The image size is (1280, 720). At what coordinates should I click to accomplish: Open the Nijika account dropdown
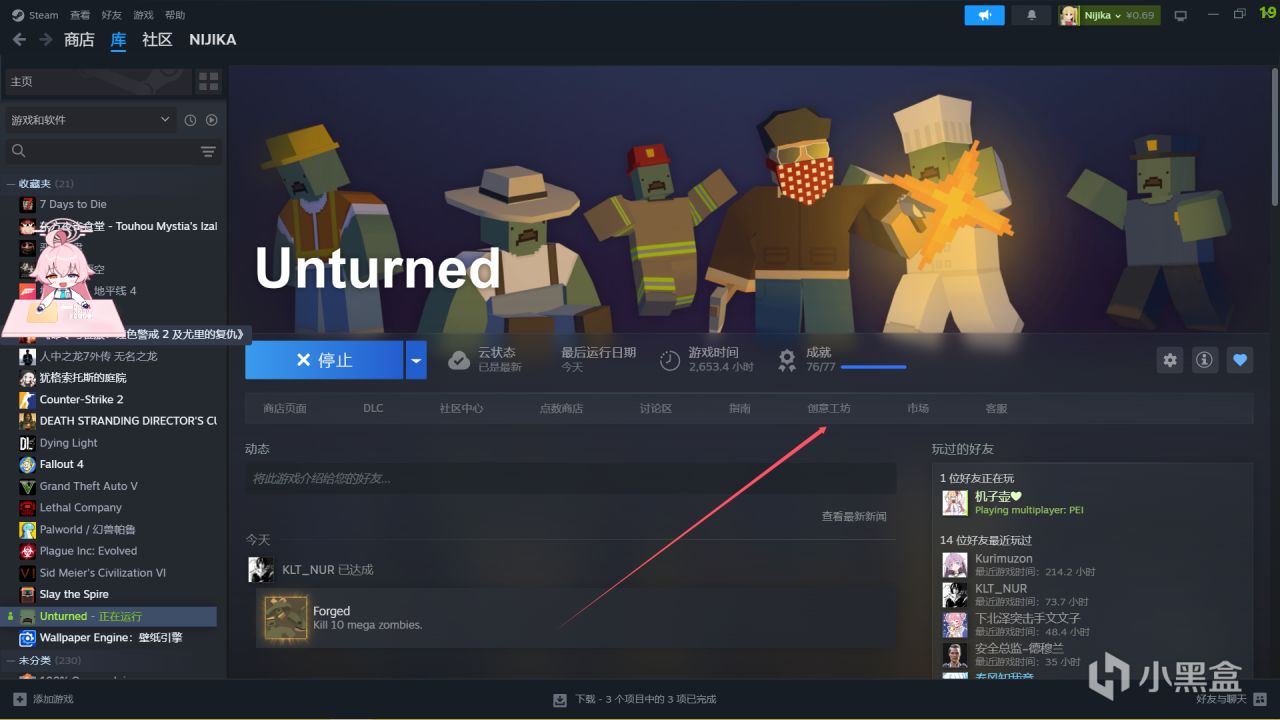click(x=1110, y=15)
